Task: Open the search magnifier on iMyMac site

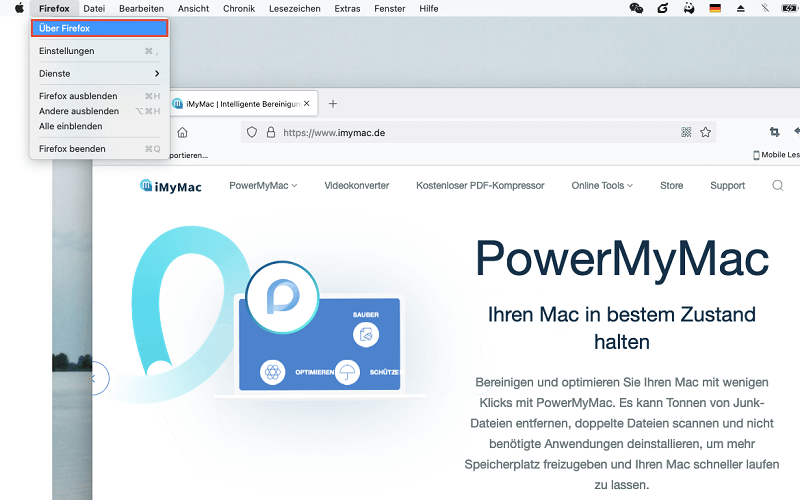Action: click(x=778, y=185)
